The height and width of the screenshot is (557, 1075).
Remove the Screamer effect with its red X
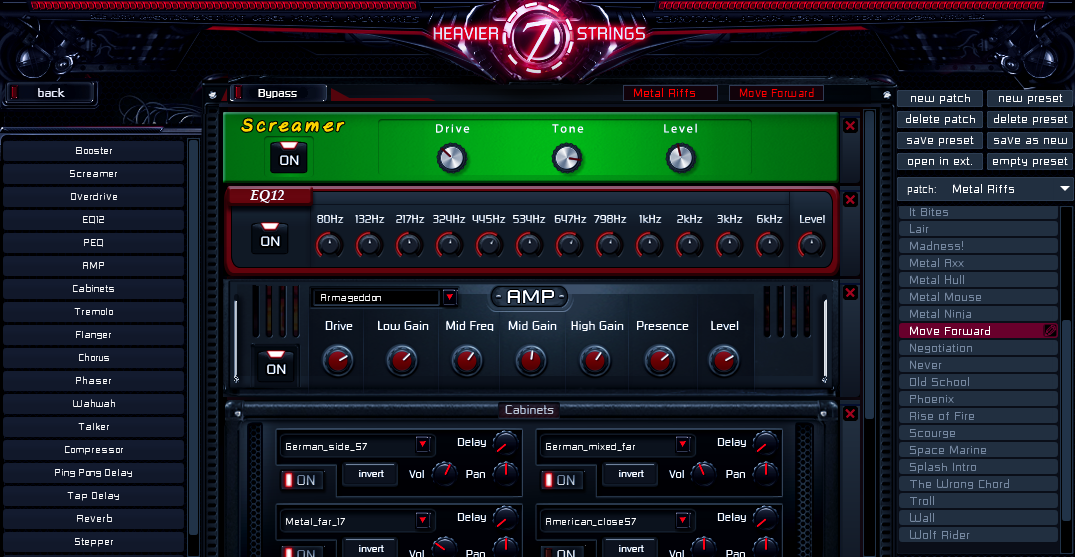850,126
